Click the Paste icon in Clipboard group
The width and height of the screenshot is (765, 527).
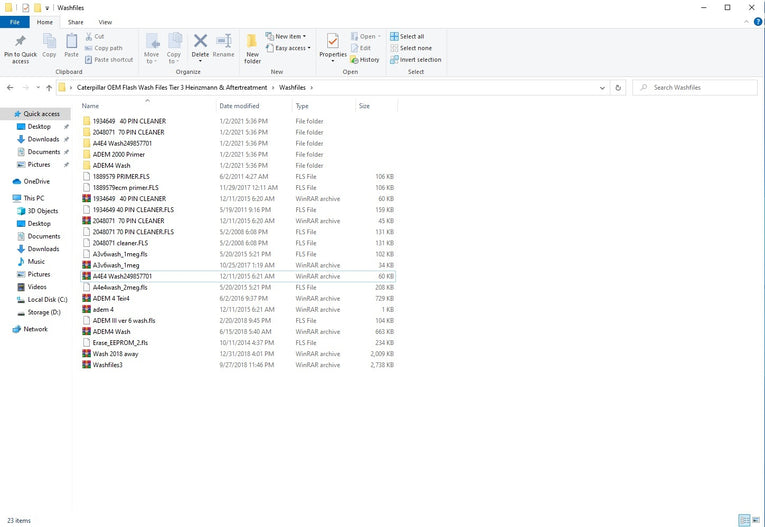(71, 46)
